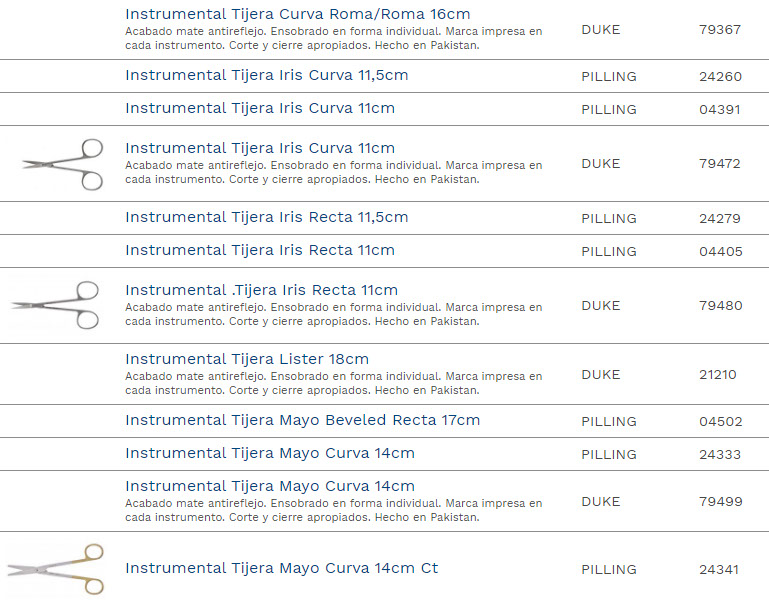Image resolution: width=769 pixels, height=606 pixels.
Task: Click the Iris Recta 11cm scissors thumbnail
Action: (x=55, y=305)
